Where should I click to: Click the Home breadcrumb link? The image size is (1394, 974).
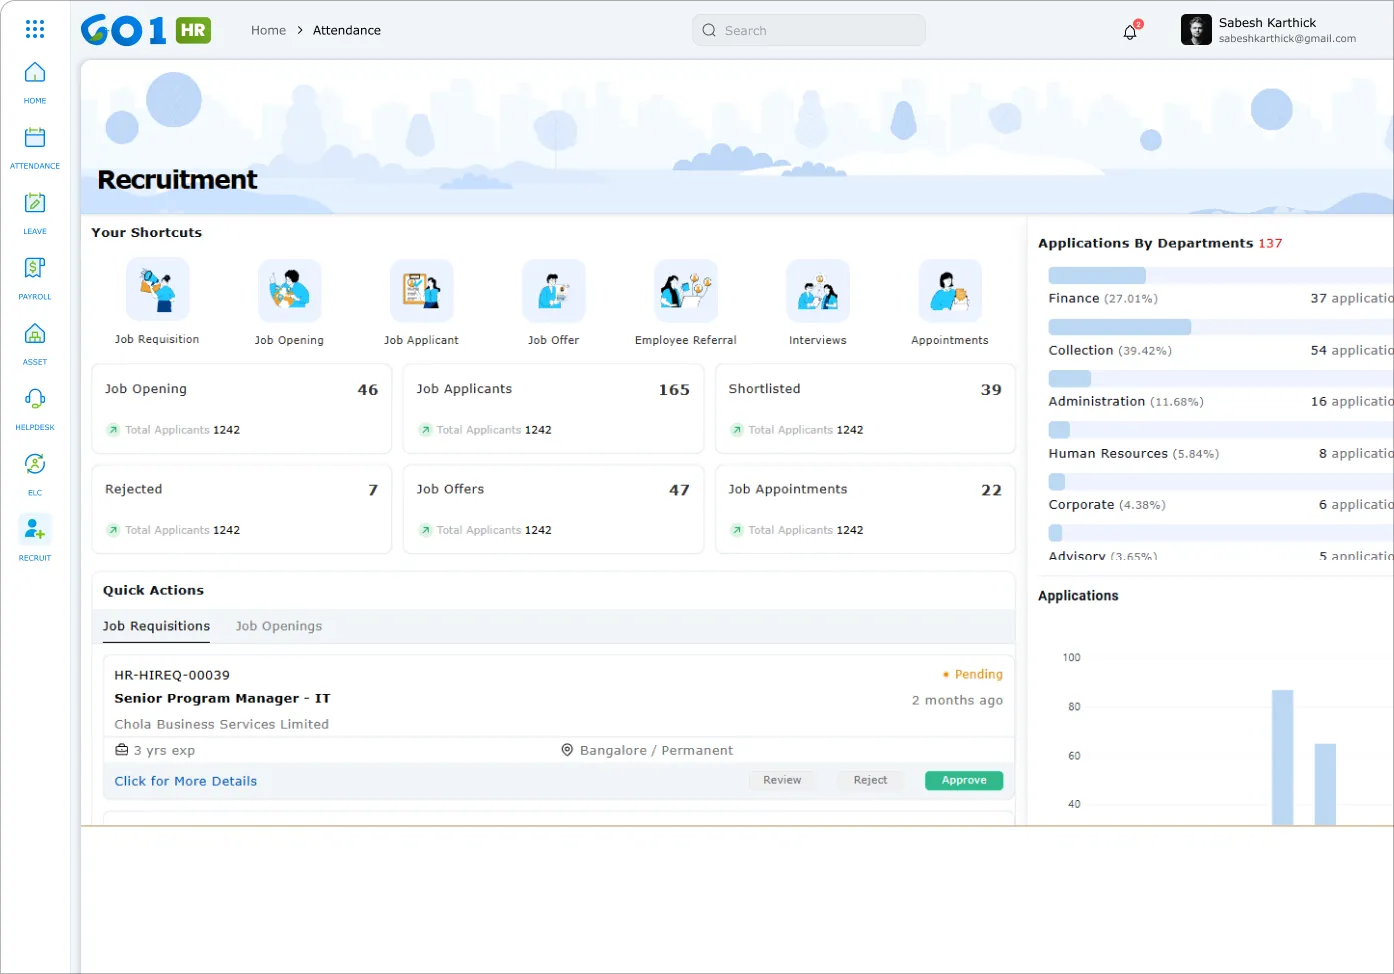268,30
